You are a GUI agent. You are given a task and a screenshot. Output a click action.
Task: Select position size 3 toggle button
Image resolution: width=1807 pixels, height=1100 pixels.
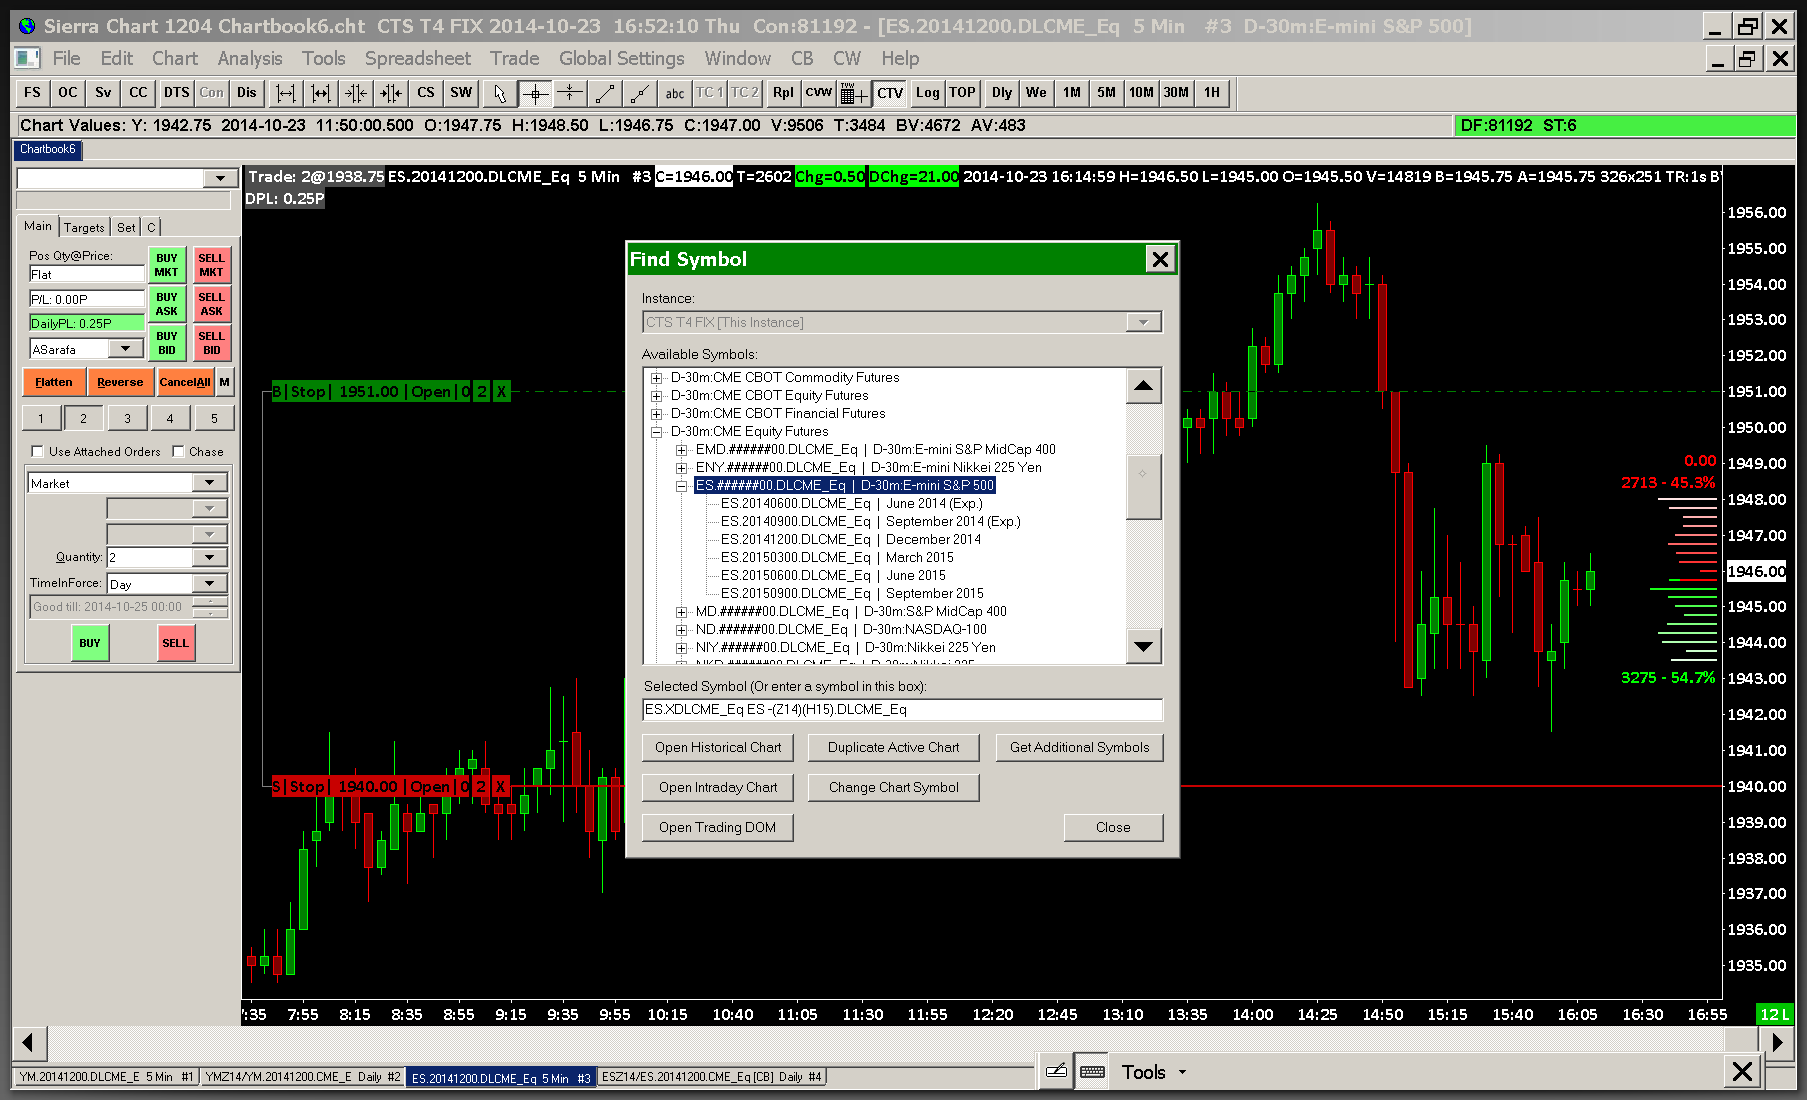pyautogui.click(x=127, y=418)
